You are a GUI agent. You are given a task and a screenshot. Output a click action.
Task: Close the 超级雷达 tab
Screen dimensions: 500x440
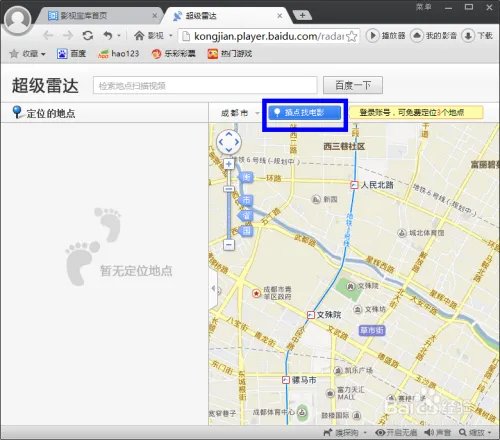(x=280, y=16)
